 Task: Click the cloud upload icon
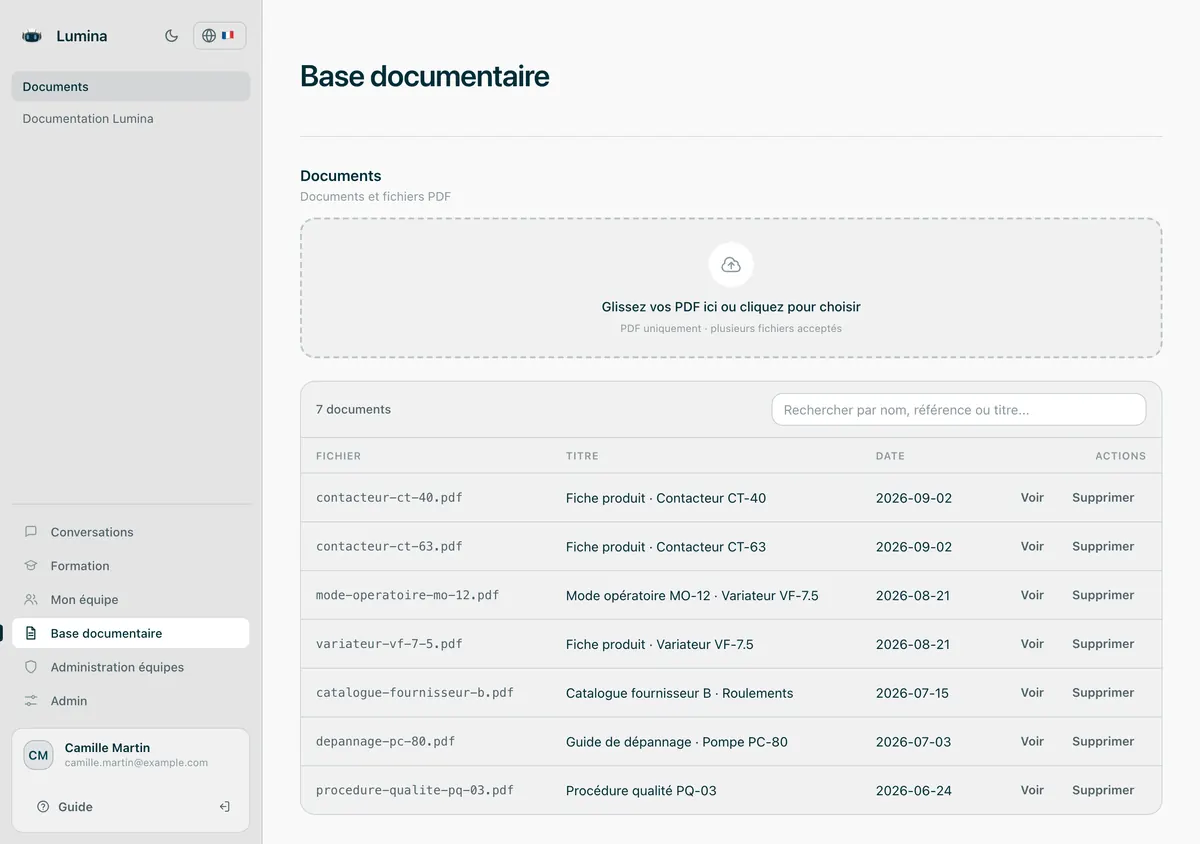[731, 265]
